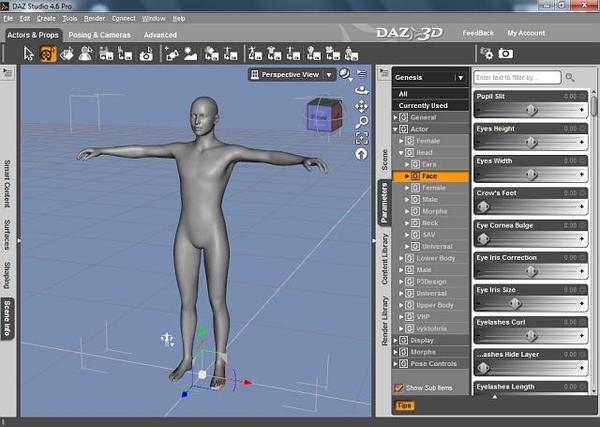Image resolution: width=600 pixels, height=427 pixels.
Task: Click the Eye Iris Size slider handle
Action: coord(515,304)
